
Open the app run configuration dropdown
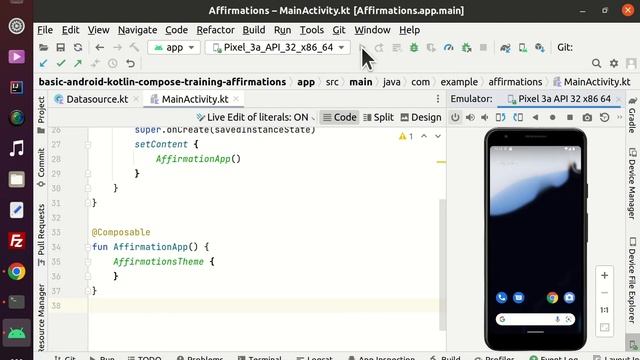point(174,47)
